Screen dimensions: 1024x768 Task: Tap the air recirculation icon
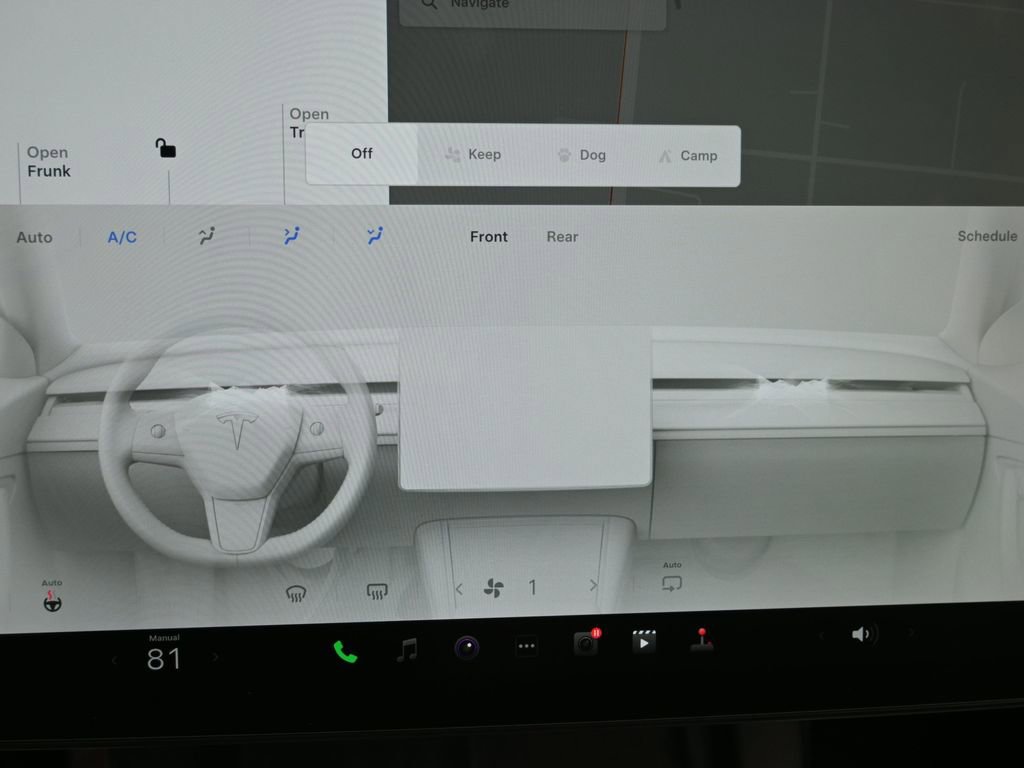click(x=671, y=584)
